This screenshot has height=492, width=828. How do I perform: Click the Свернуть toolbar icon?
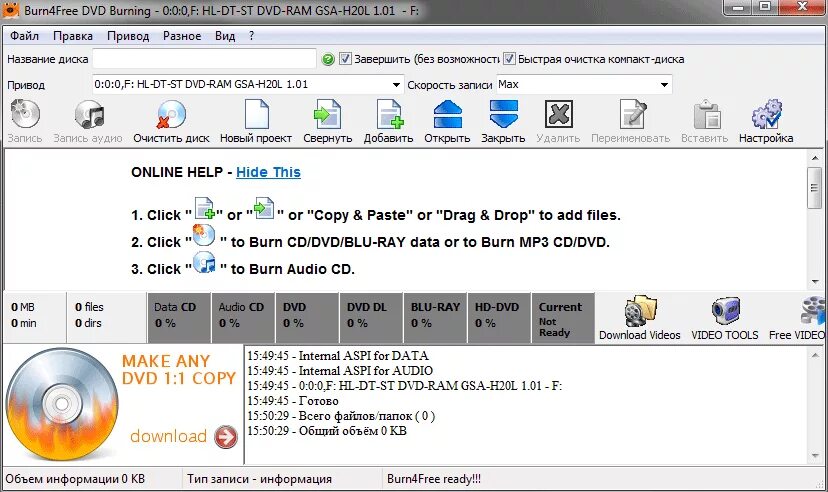[x=327, y=114]
